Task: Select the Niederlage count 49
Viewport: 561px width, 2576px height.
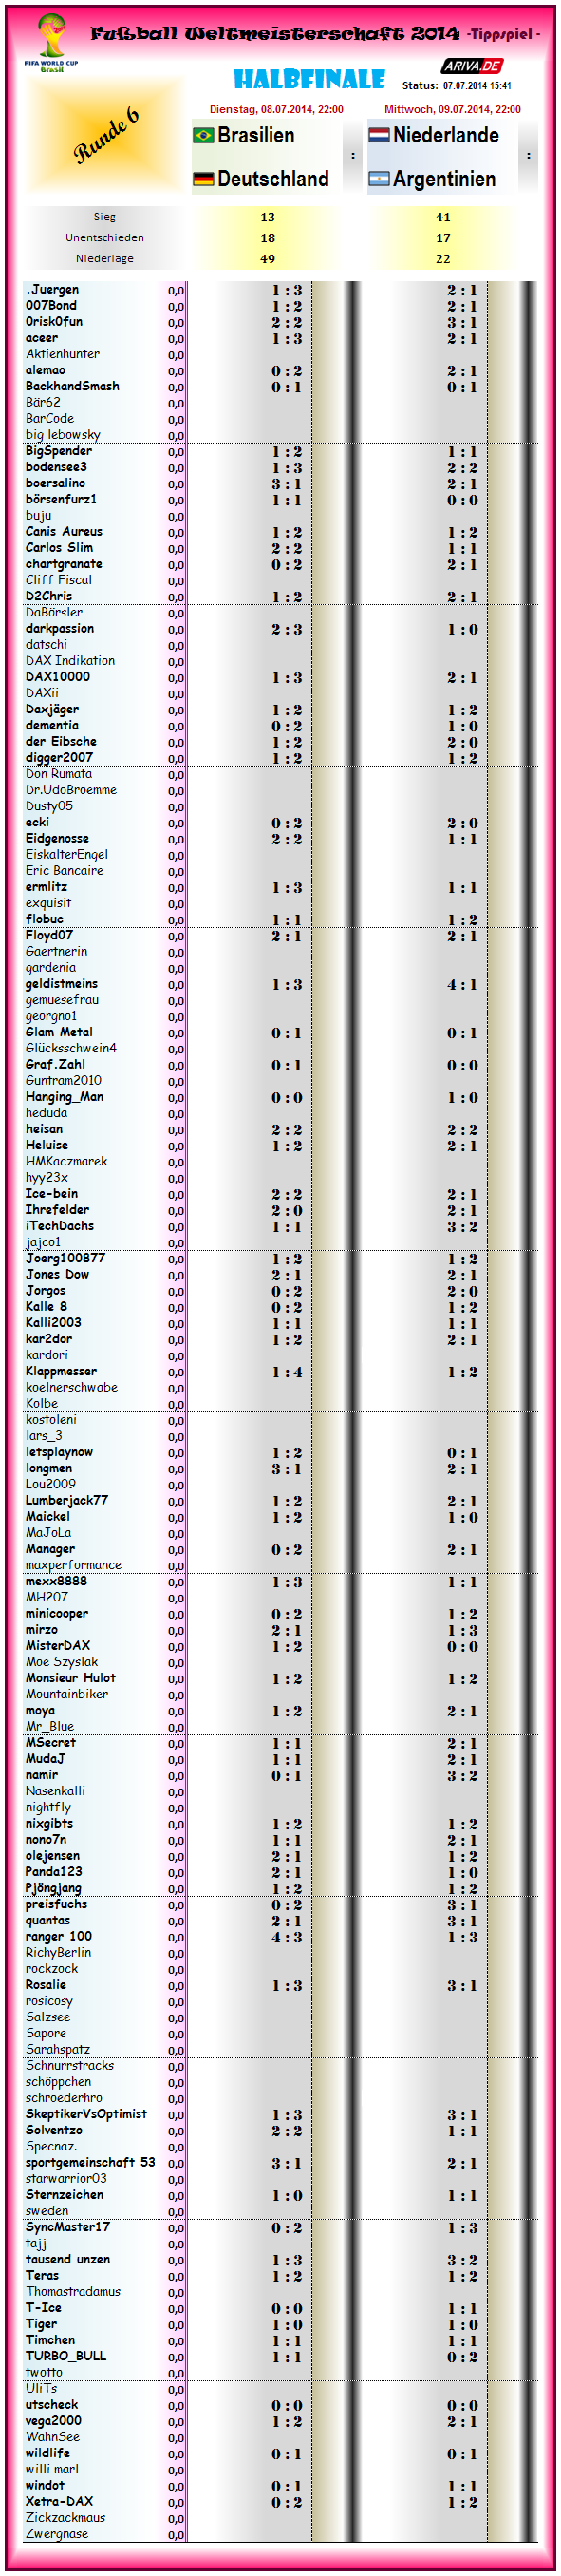Action: [x=267, y=259]
